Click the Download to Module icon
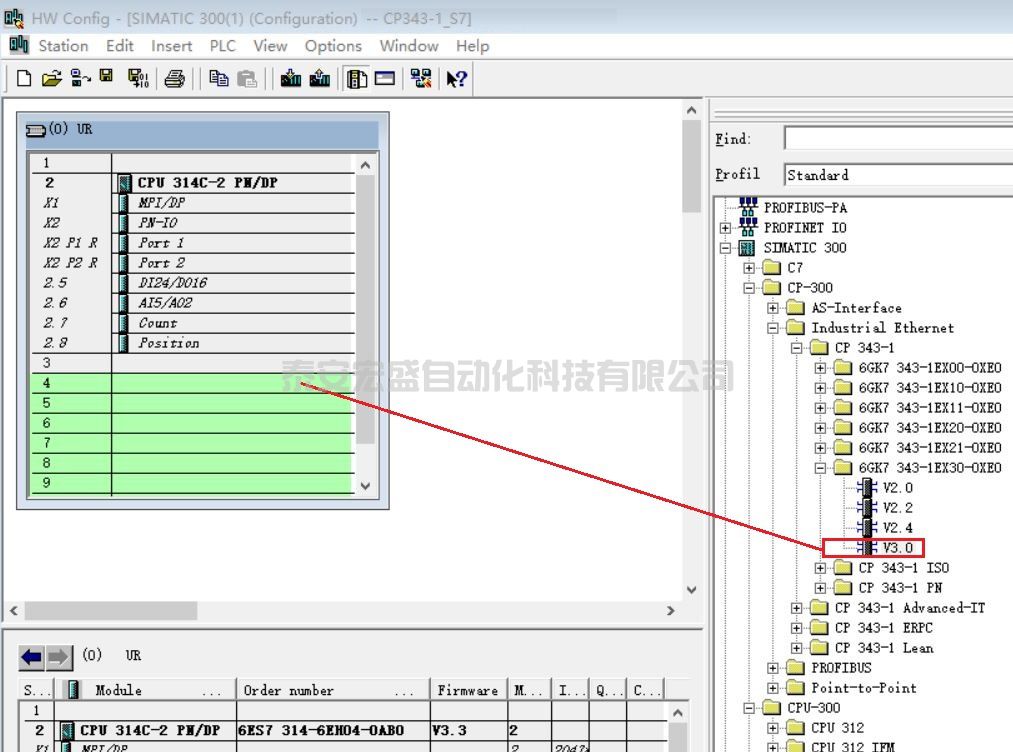The height and width of the screenshot is (752, 1013). [x=291, y=79]
